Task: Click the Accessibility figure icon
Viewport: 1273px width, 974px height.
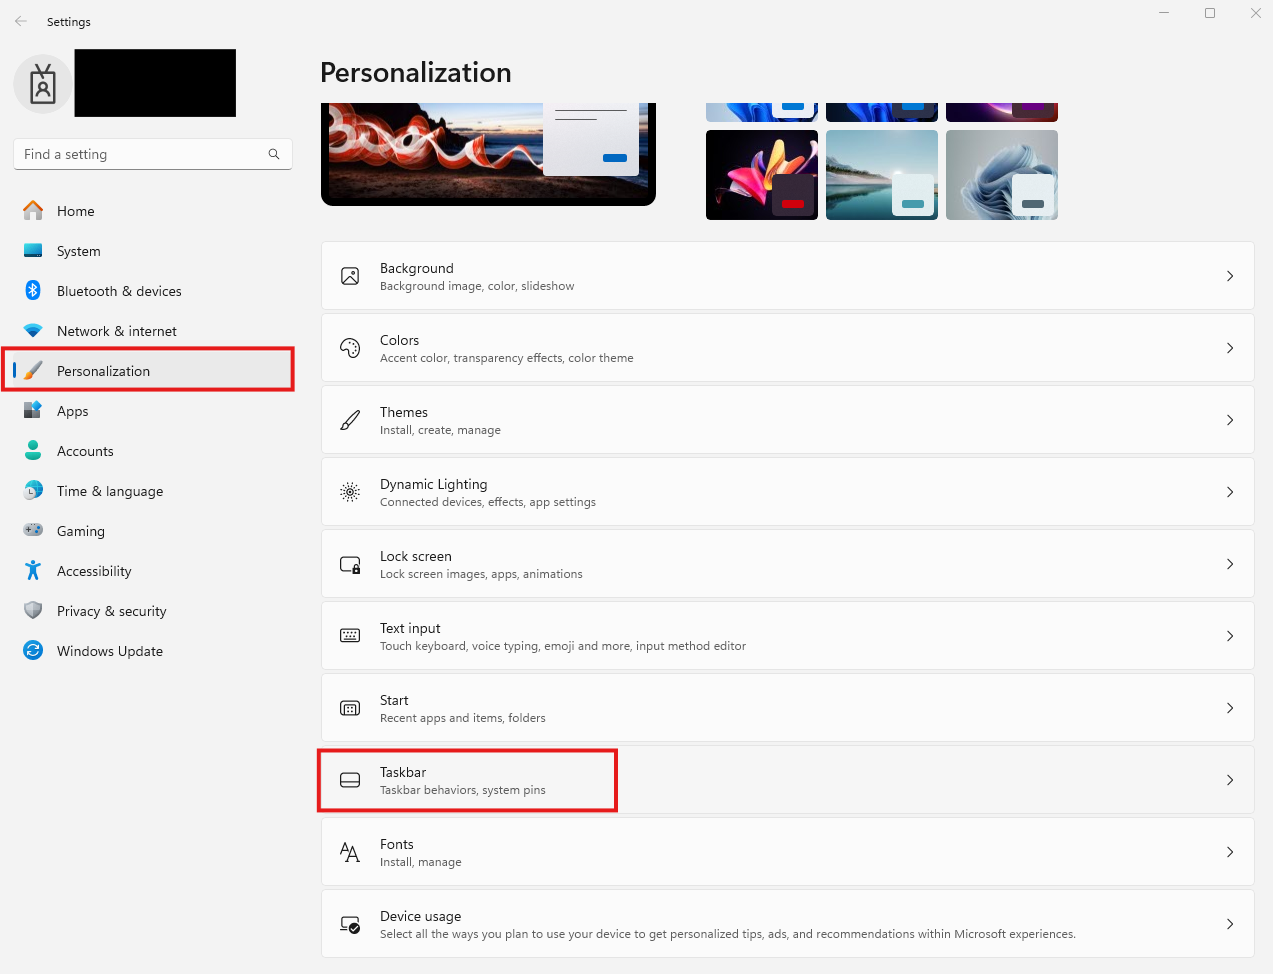Action: point(33,571)
